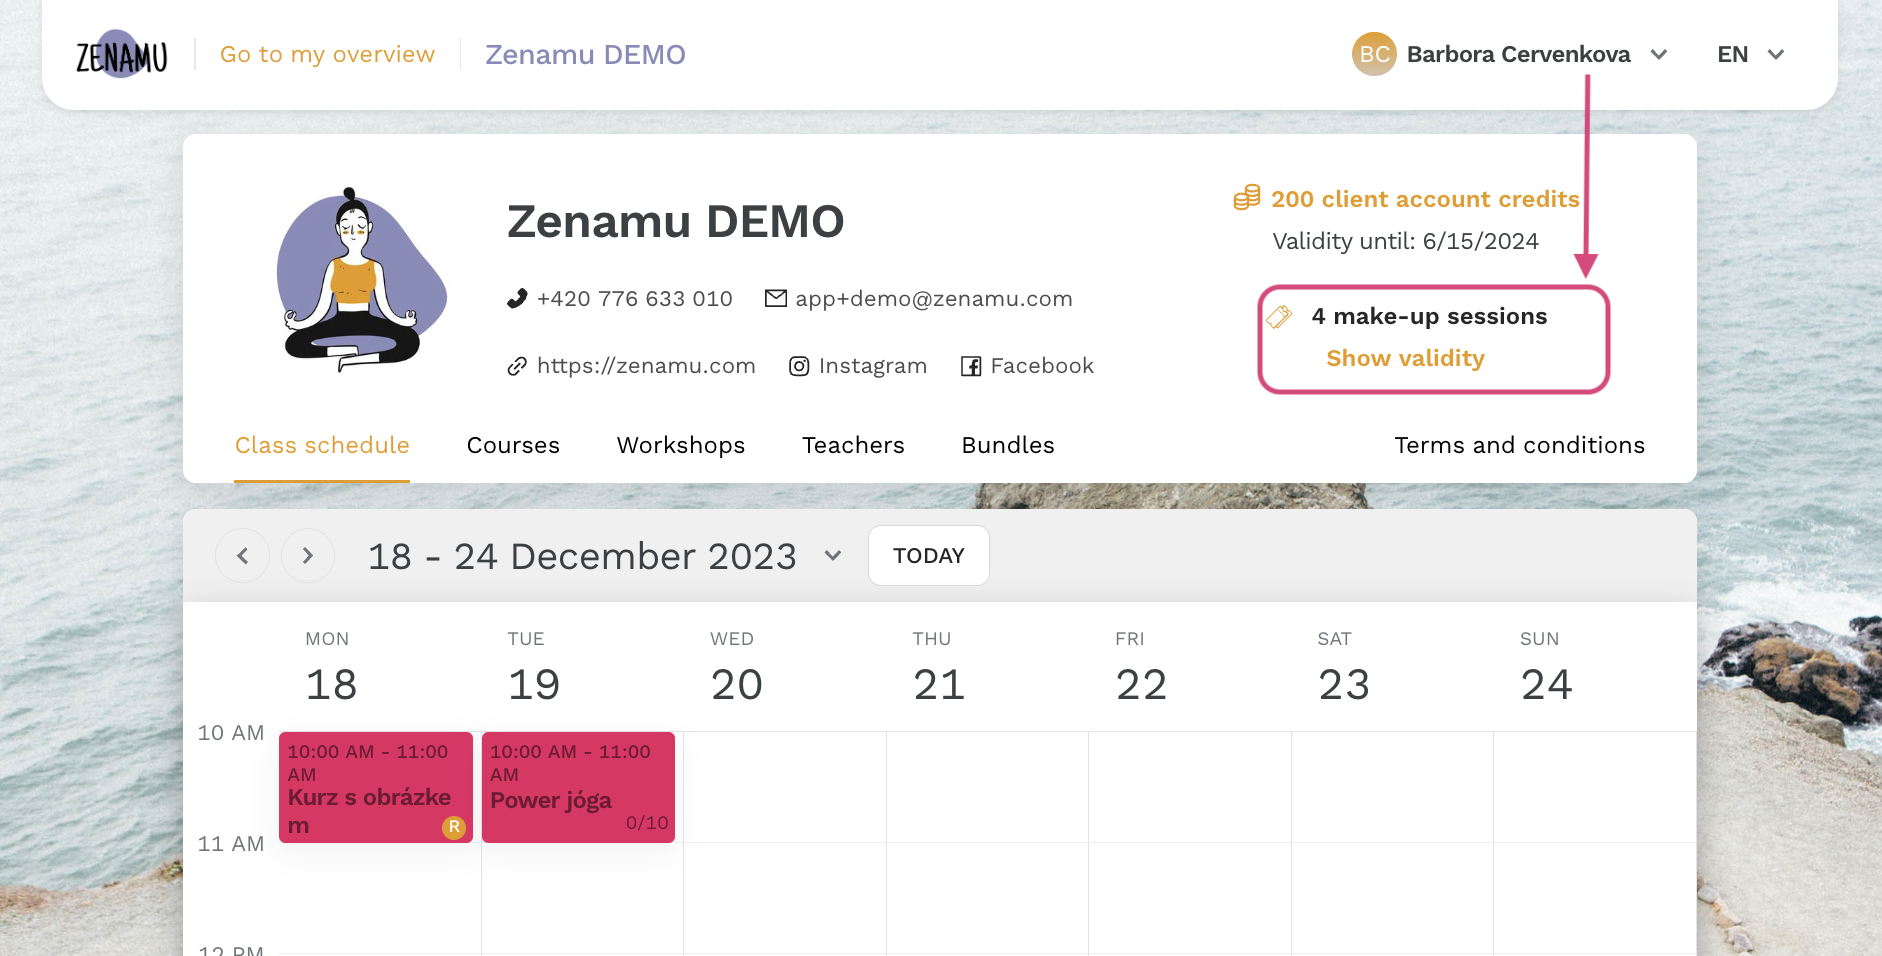1882x956 pixels.
Task: Go to next week arrow
Action: pos(308,556)
